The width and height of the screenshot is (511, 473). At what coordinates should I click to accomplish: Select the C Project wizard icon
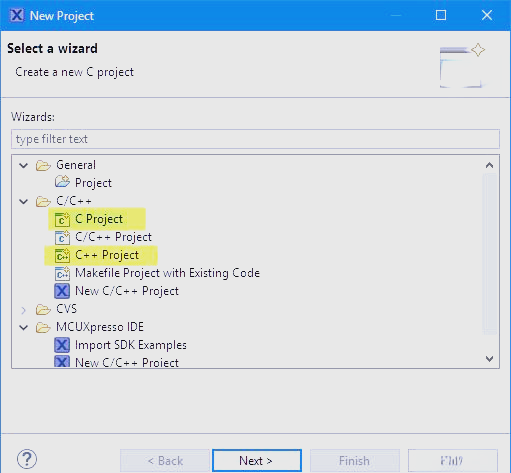pos(62,219)
